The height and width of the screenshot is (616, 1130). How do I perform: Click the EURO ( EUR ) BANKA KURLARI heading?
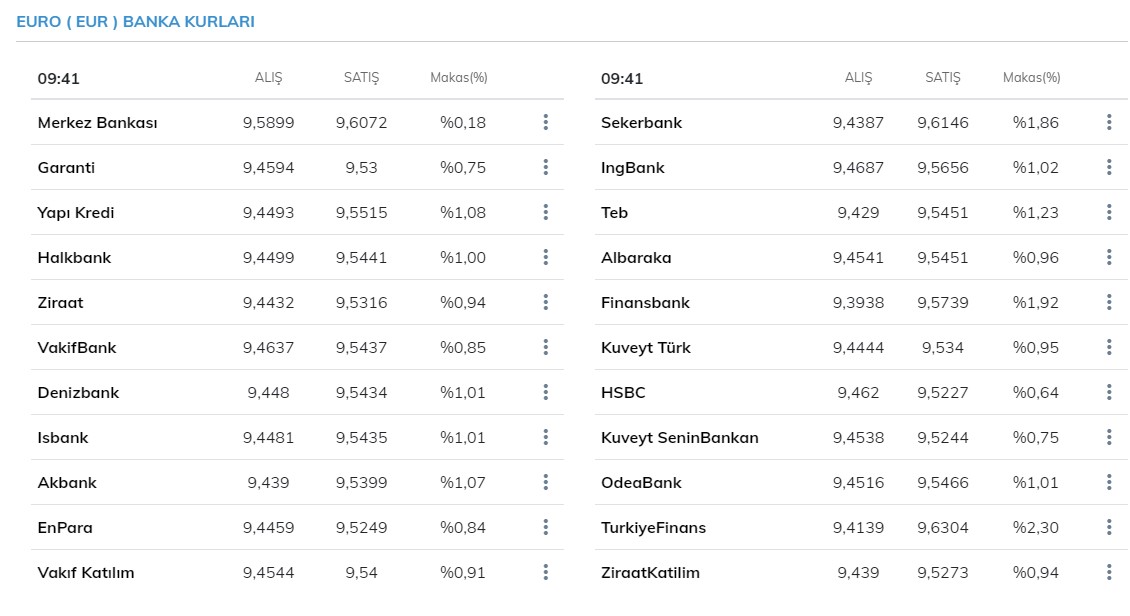(x=135, y=21)
